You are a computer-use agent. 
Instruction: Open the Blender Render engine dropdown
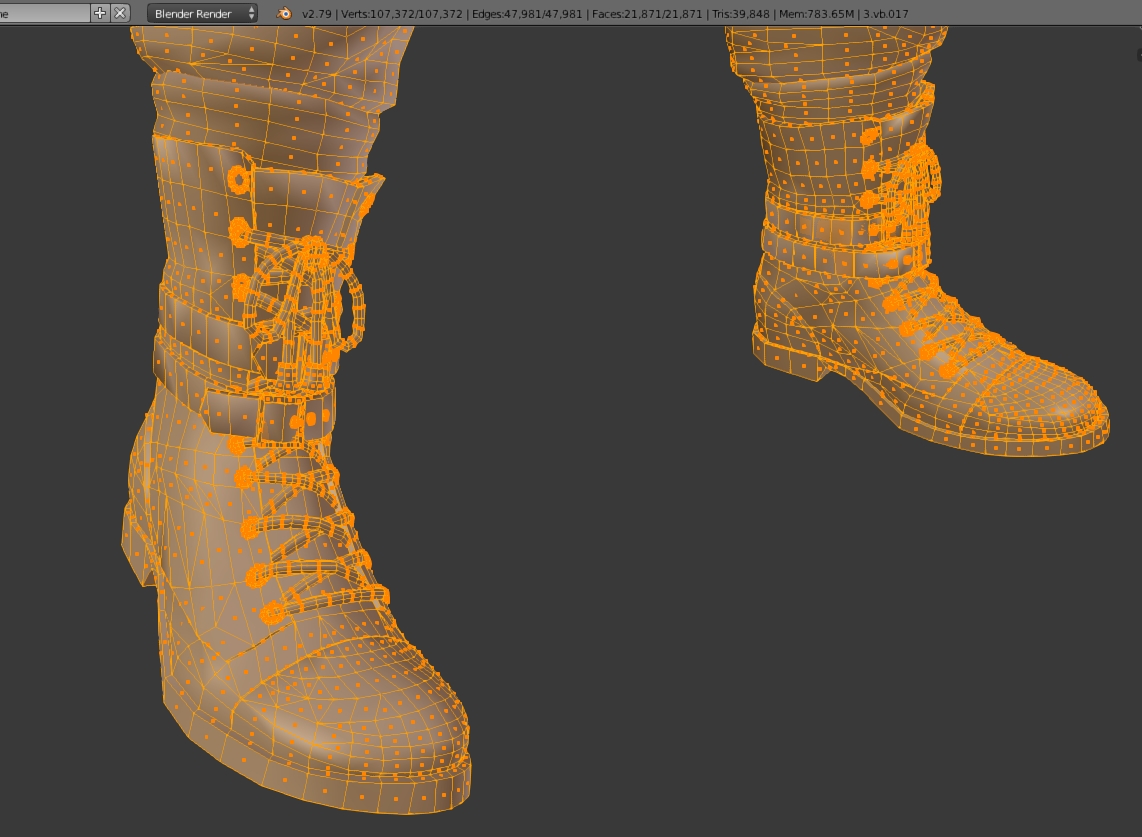[203, 14]
